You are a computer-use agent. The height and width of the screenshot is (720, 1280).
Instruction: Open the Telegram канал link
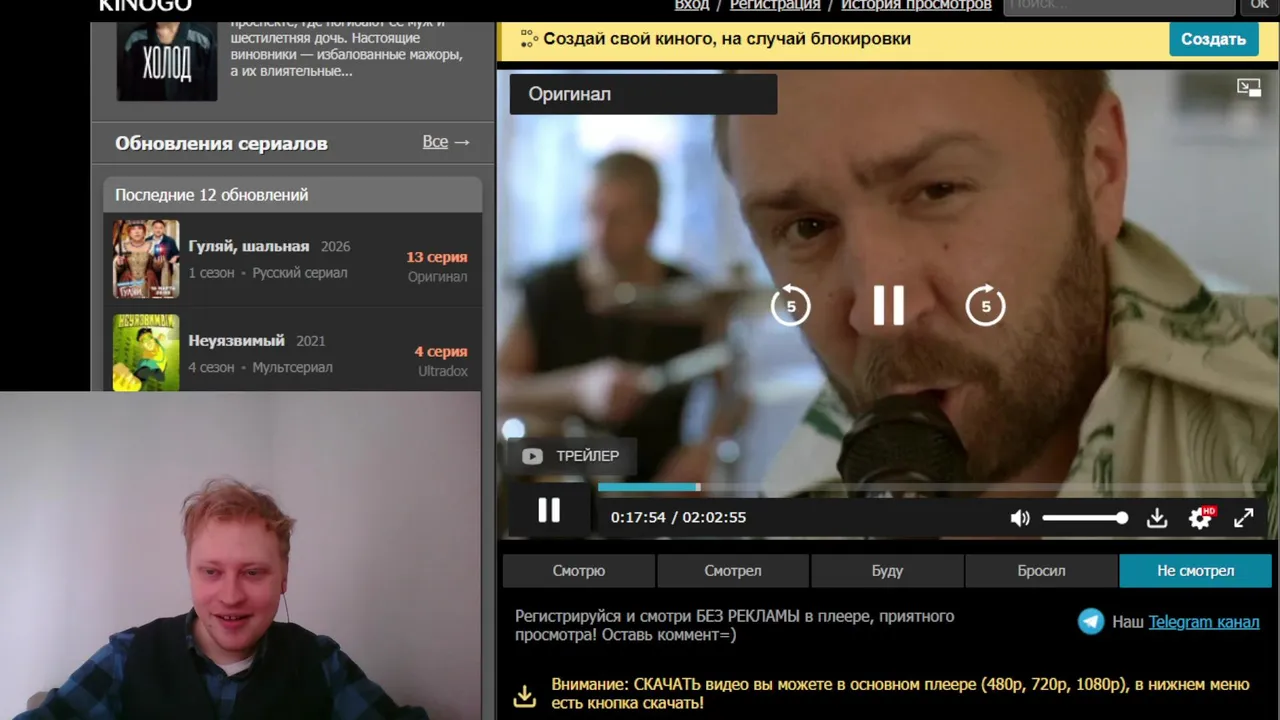[1204, 622]
